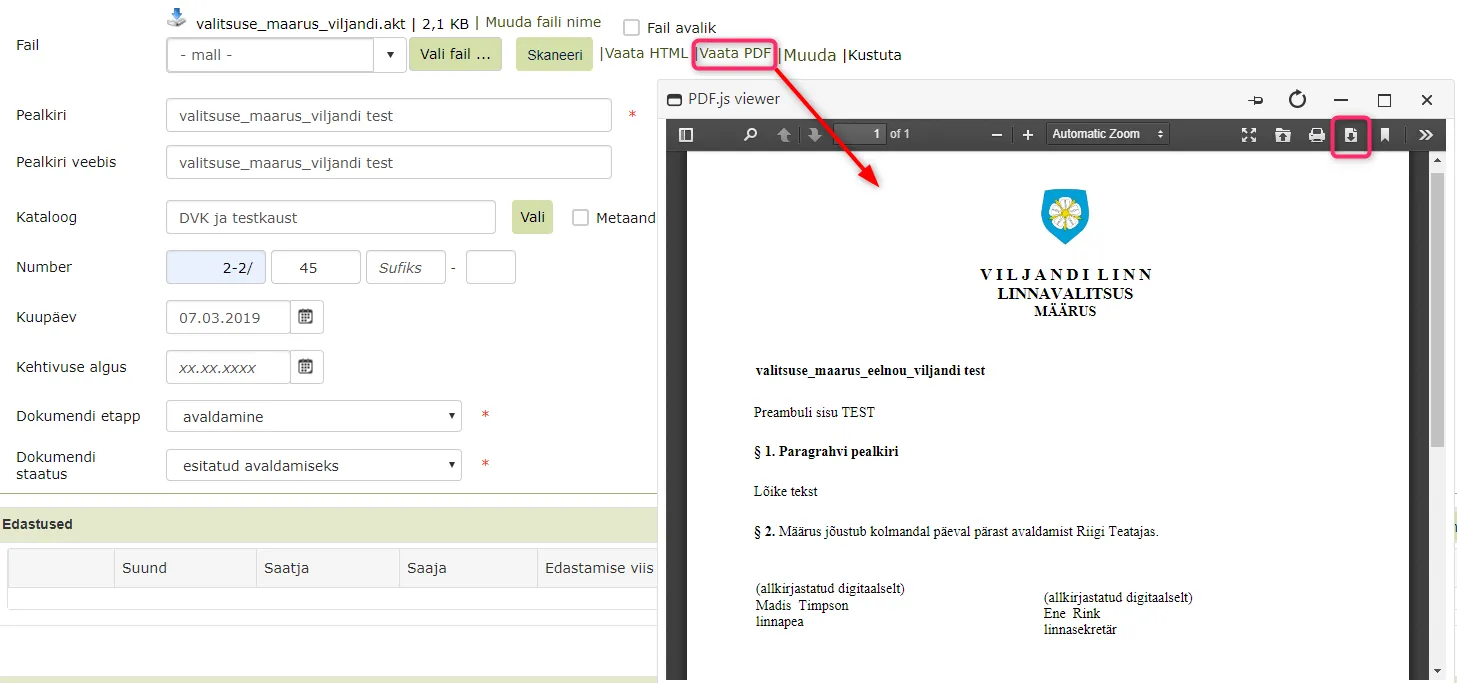This screenshot has width=1457, height=683.
Task: Switch PDF viewer to presentation mode
Action: (1249, 135)
